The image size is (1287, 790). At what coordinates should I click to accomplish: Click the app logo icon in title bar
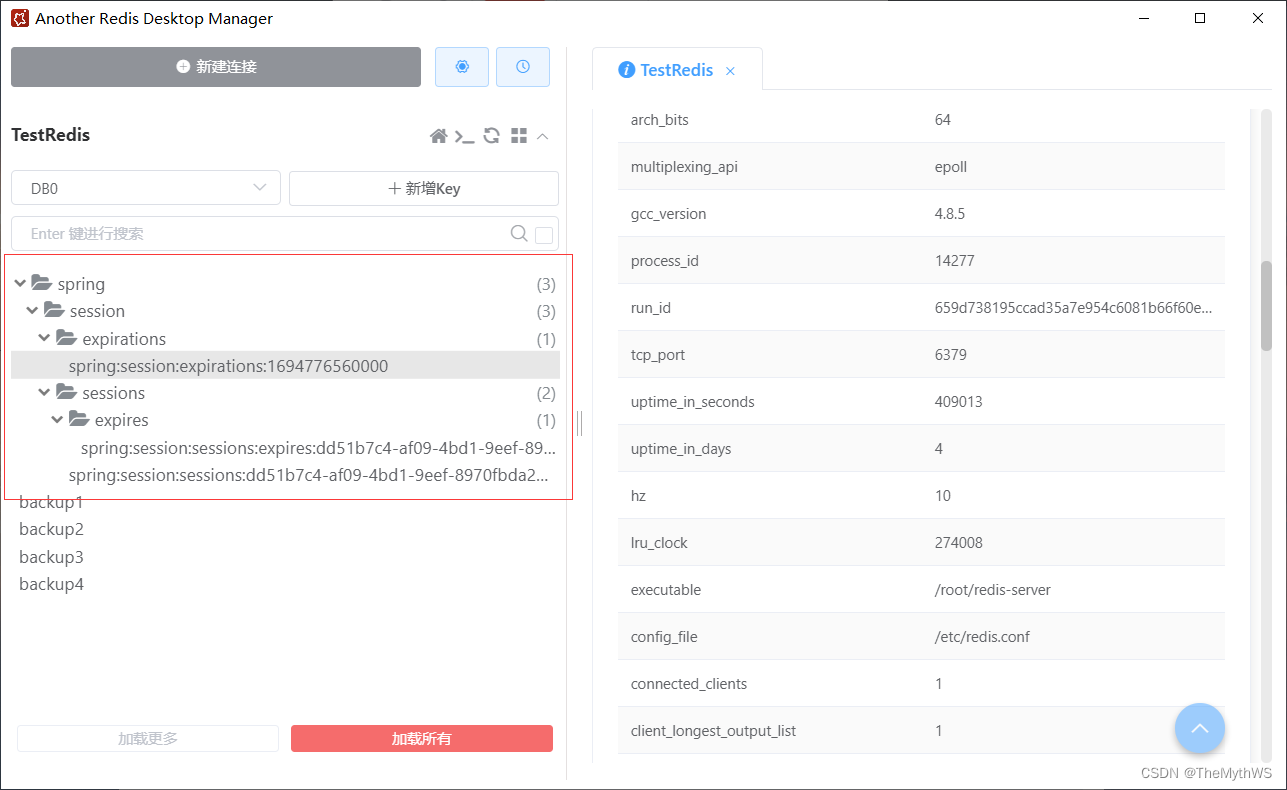(x=19, y=18)
